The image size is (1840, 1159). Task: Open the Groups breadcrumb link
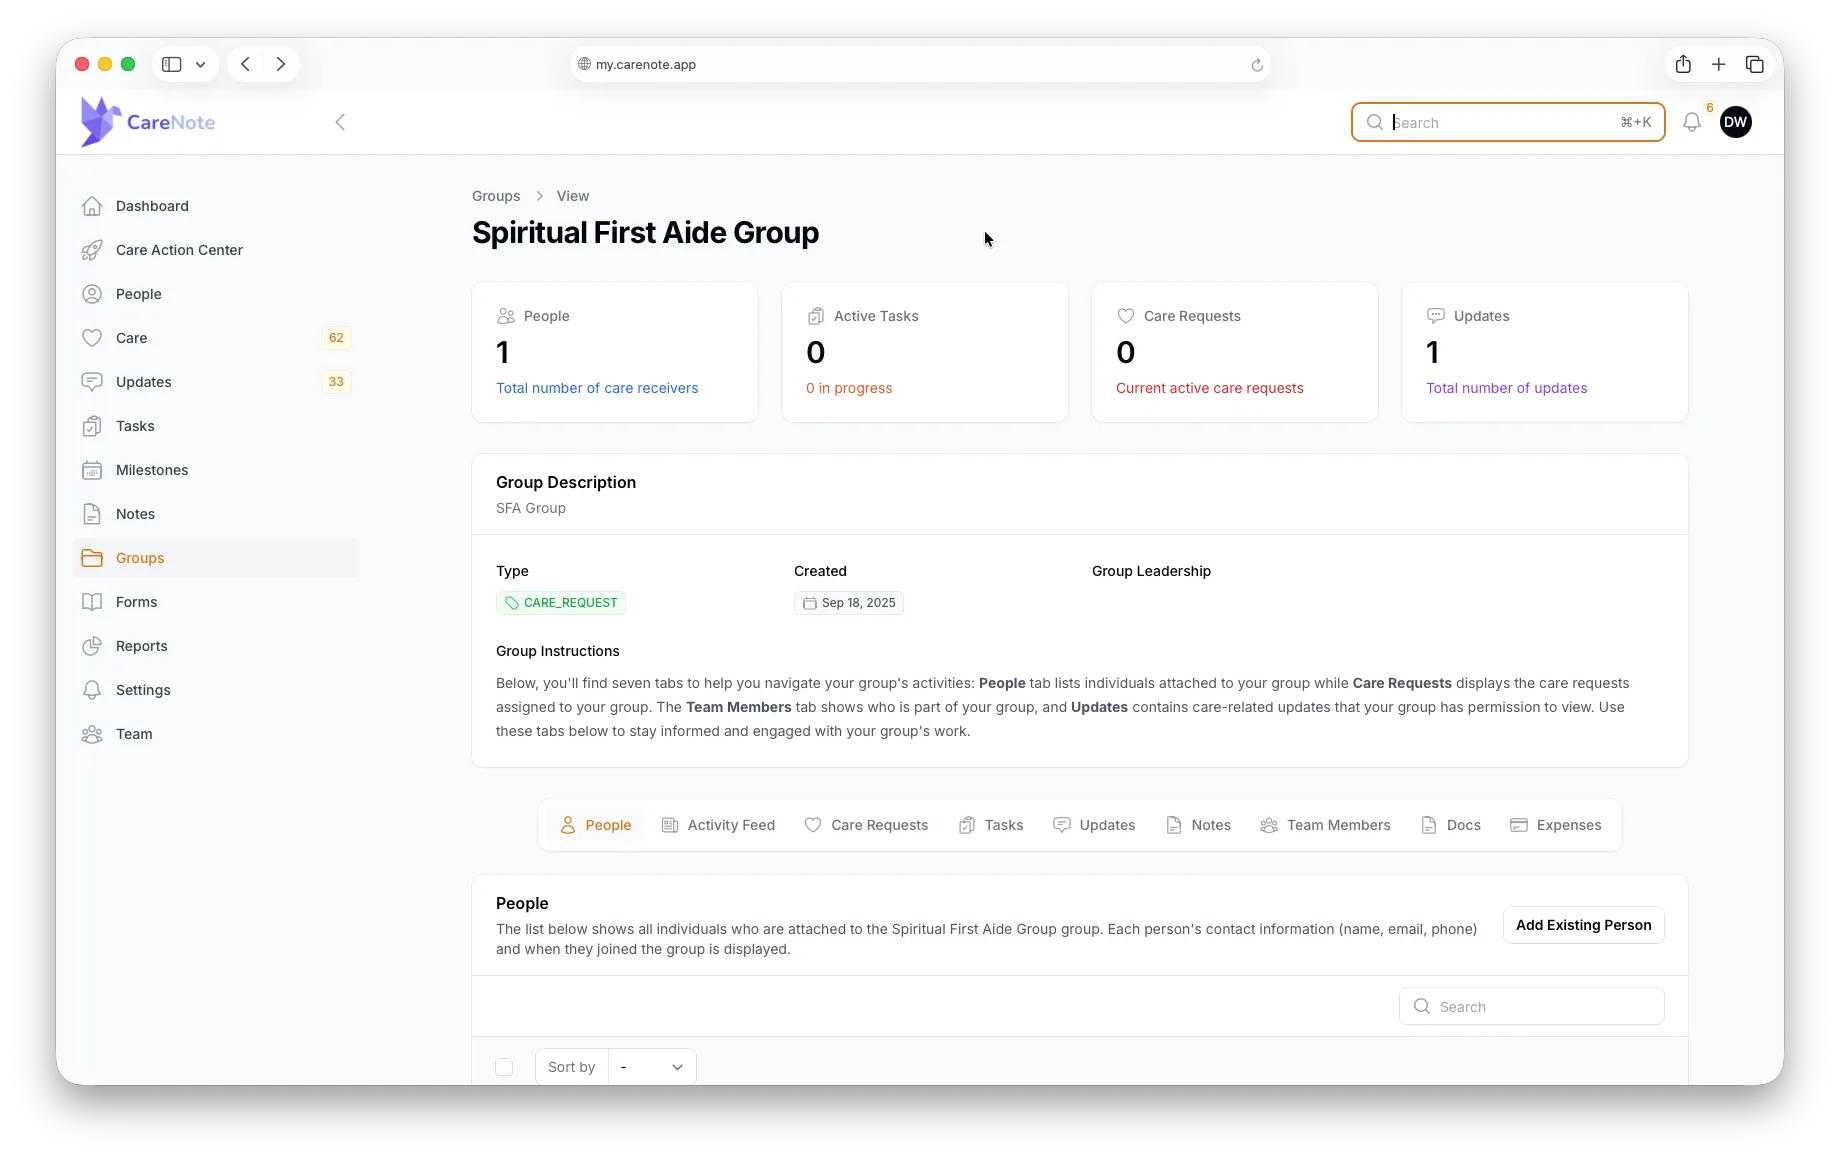point(496,196)
